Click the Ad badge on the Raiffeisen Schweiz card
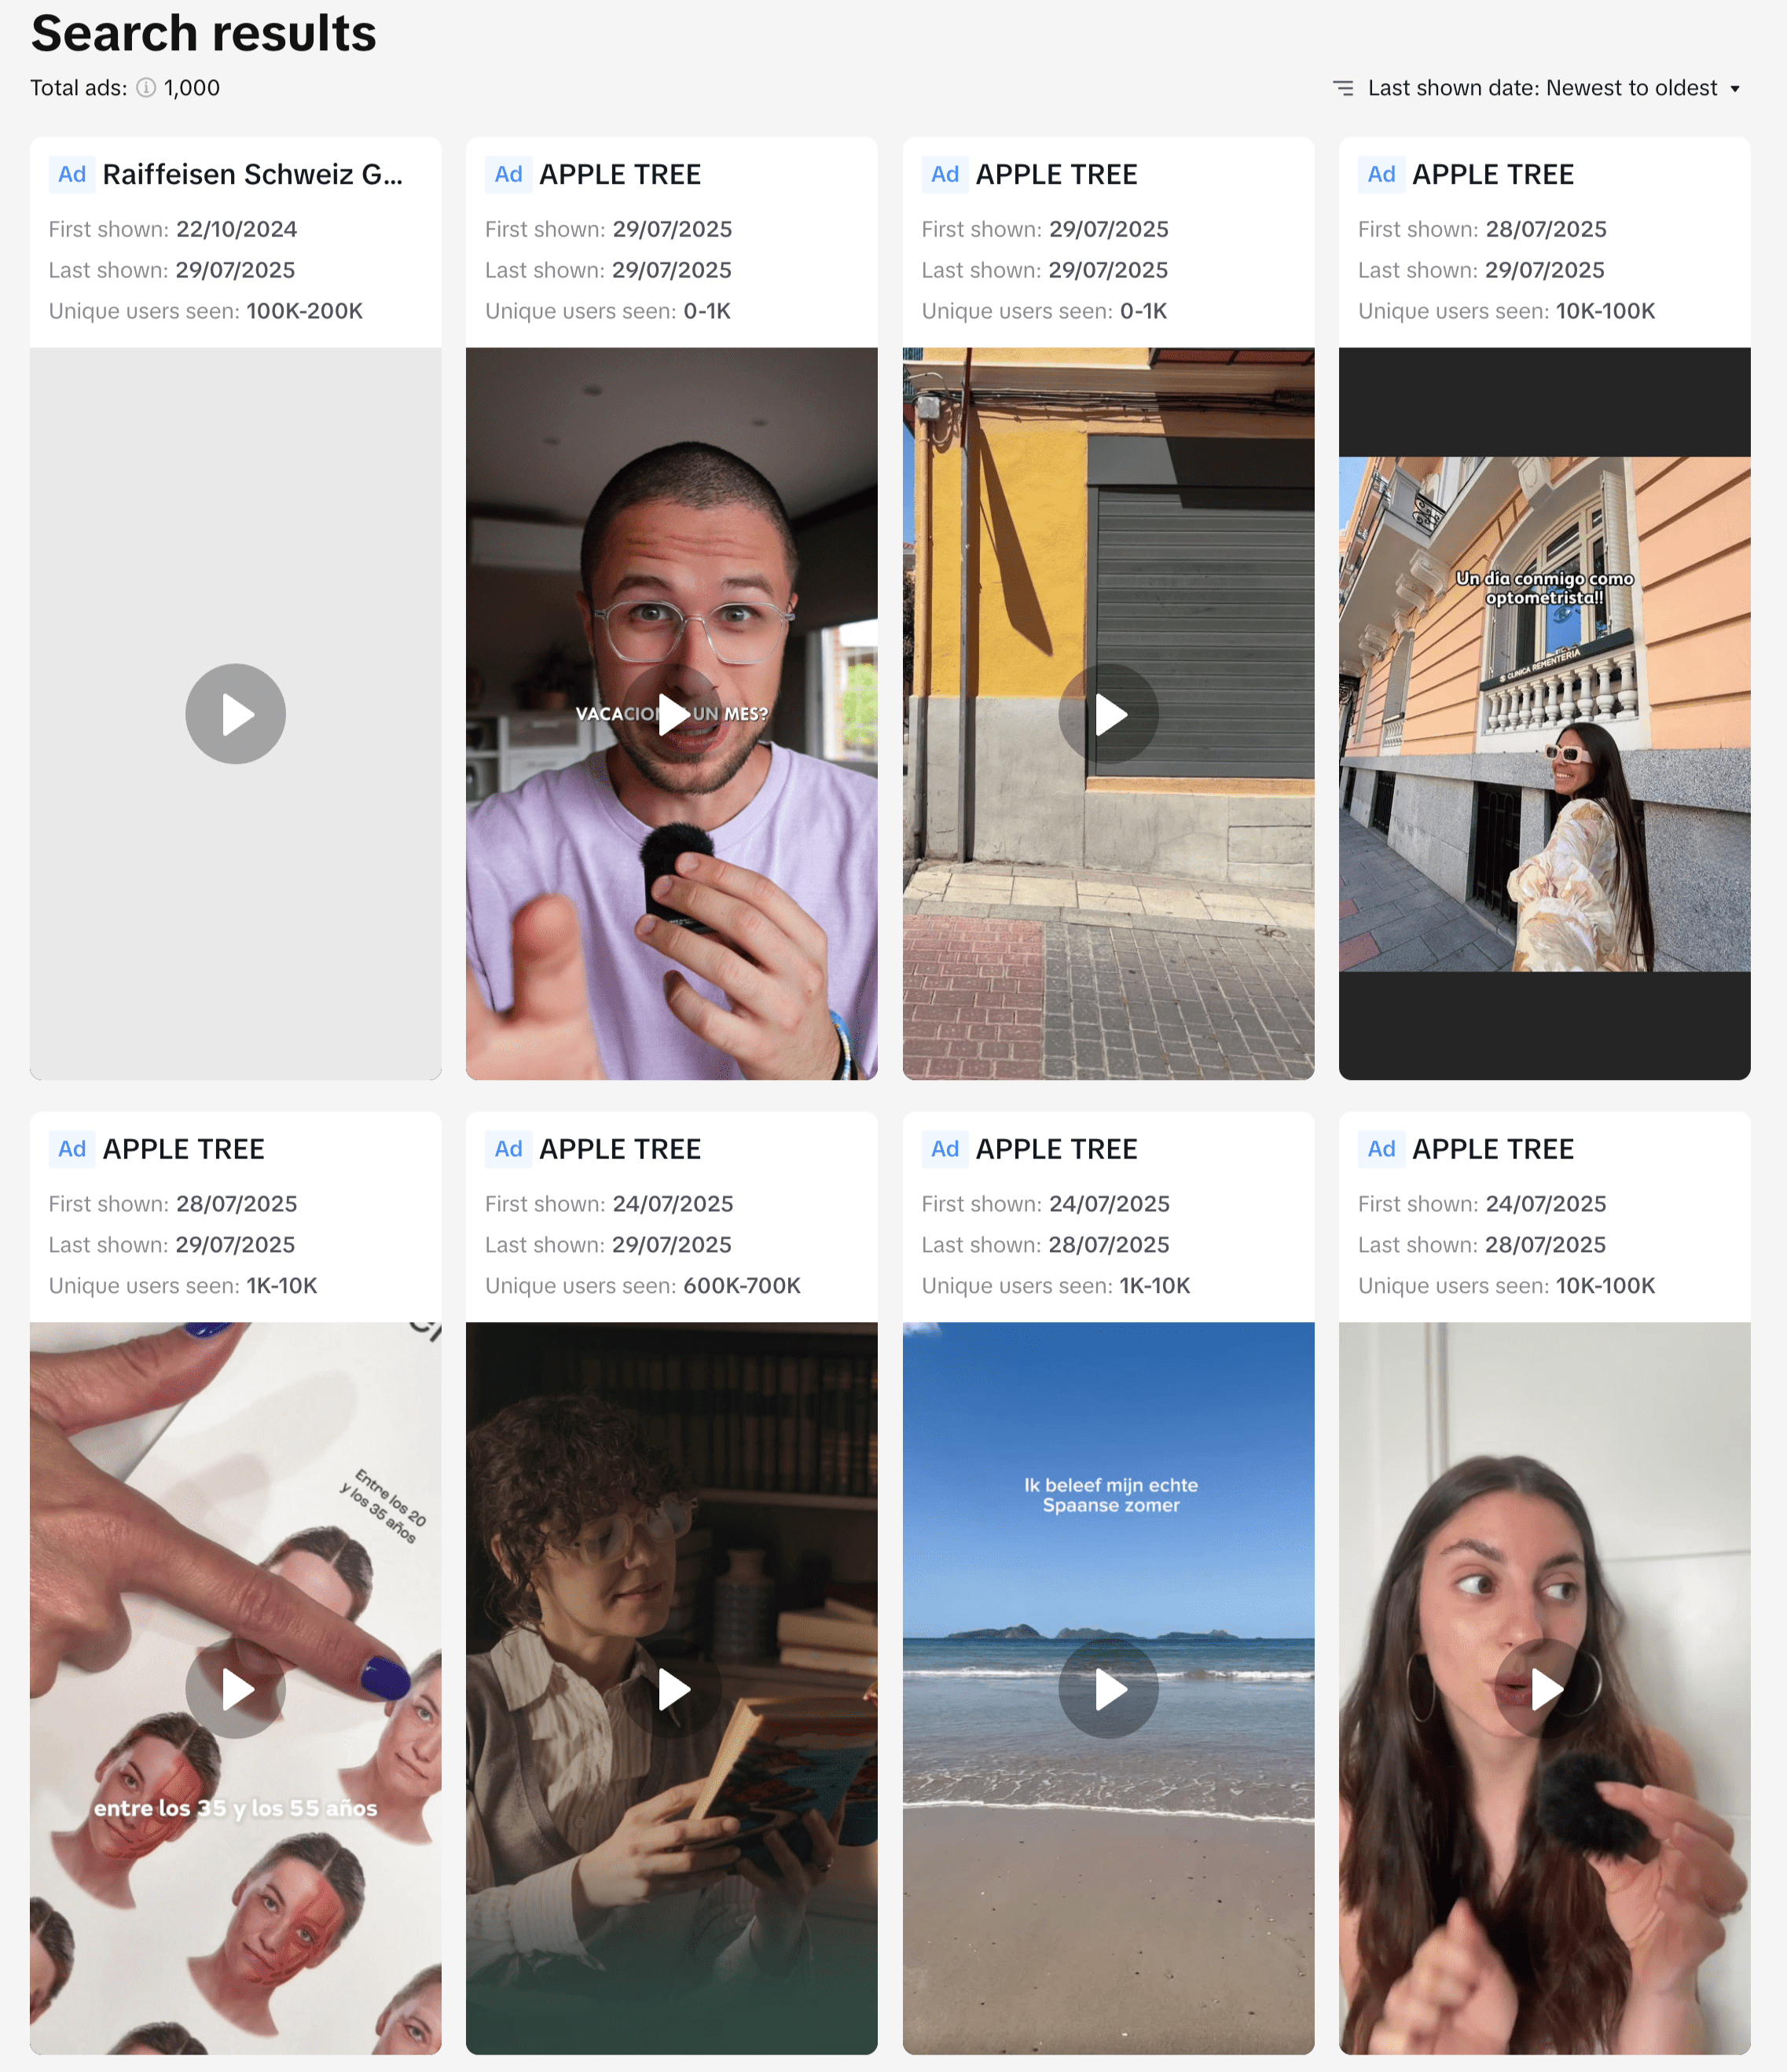This screenshot has height=2072, width=1787. click(x=72, y=174)
